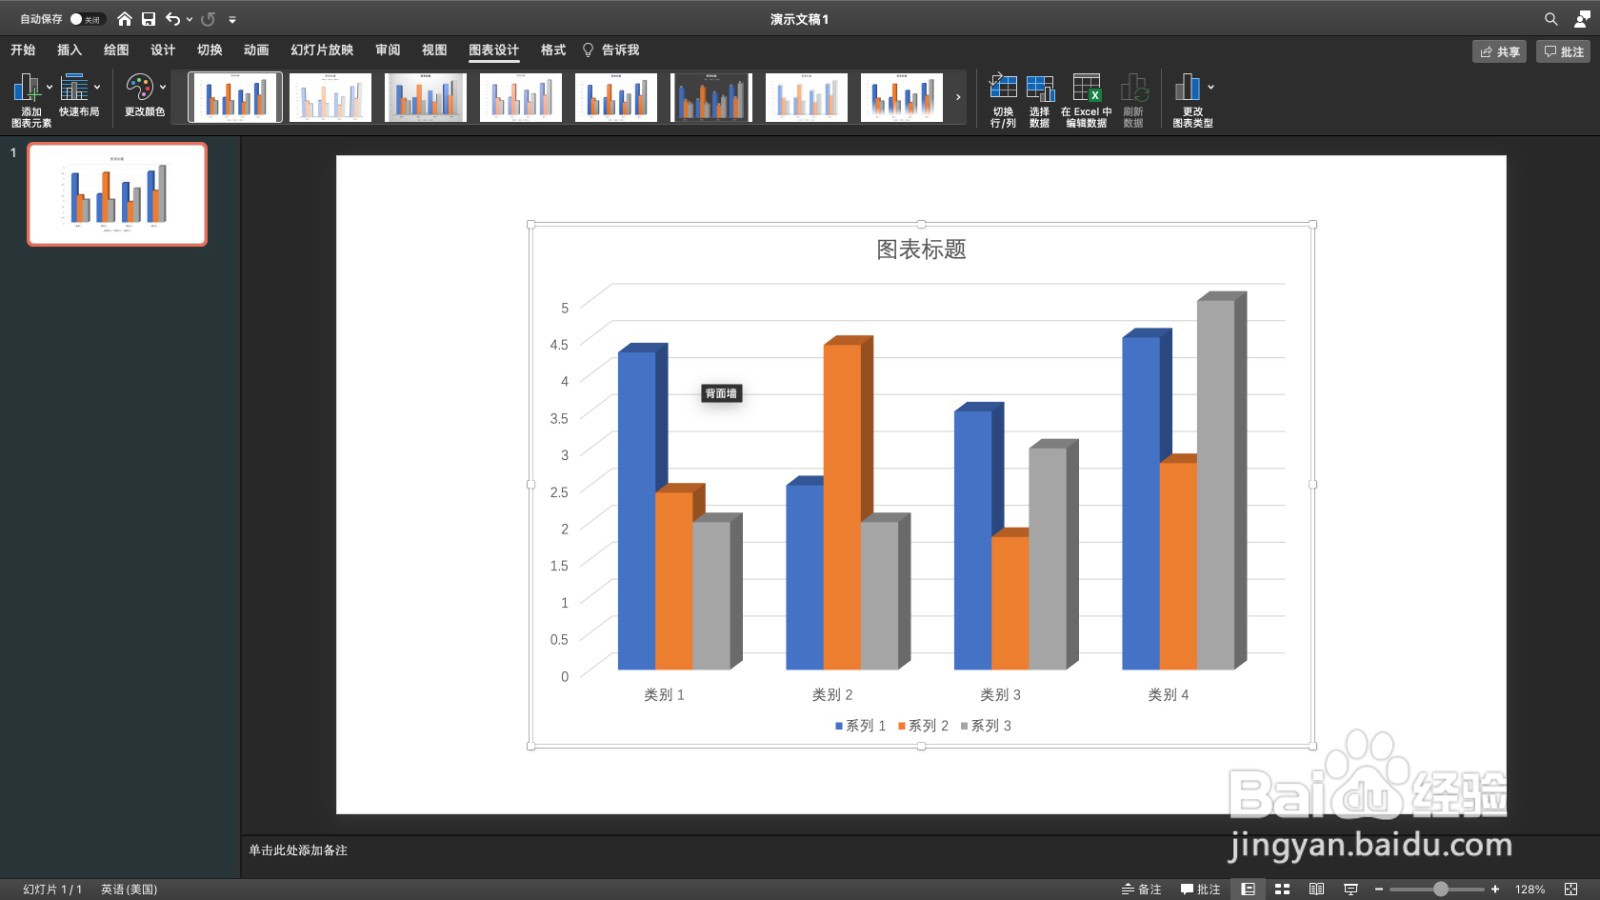The image size is (1600, 900).
Task: Select the 图表设计 chart design tab
Action: [494, 50]
